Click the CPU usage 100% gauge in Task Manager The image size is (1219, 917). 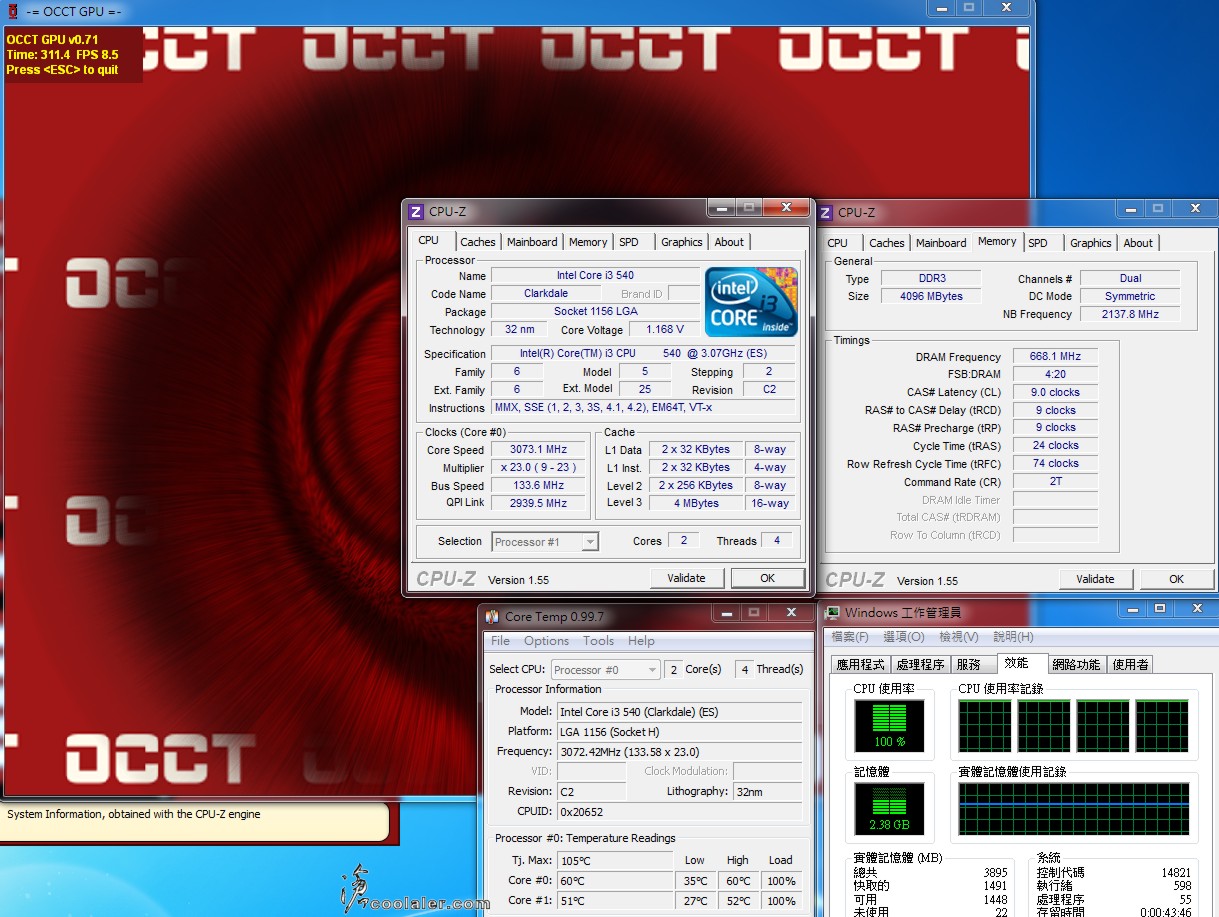889,726
